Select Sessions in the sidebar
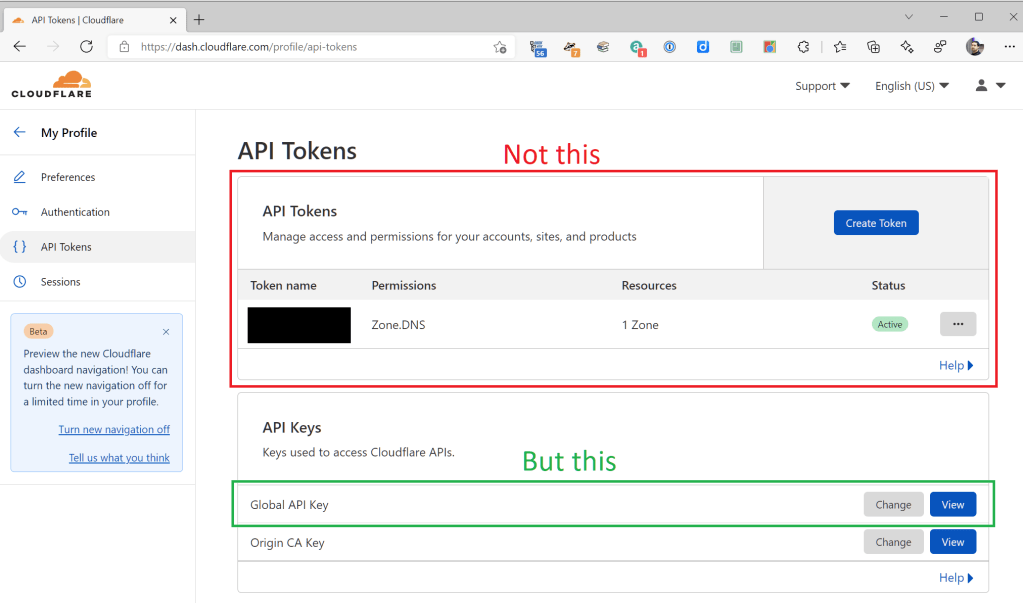Screen dimensions: 1023x603 pyautogui.click(x=60, y=282)
